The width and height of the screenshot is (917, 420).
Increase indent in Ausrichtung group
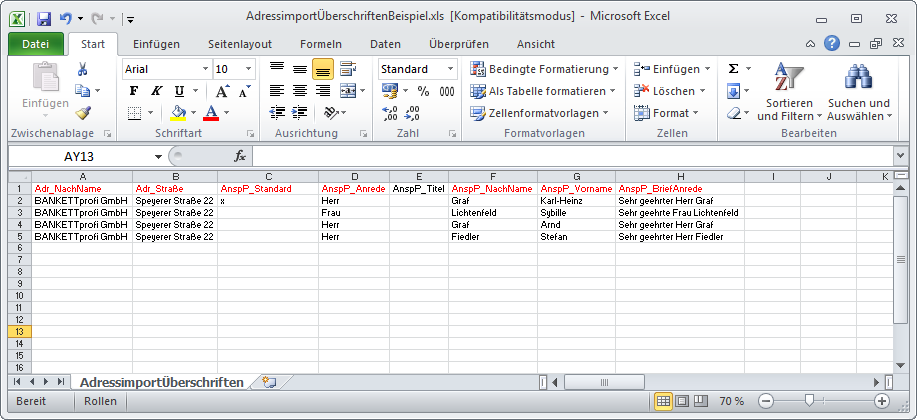pos(300,112)
